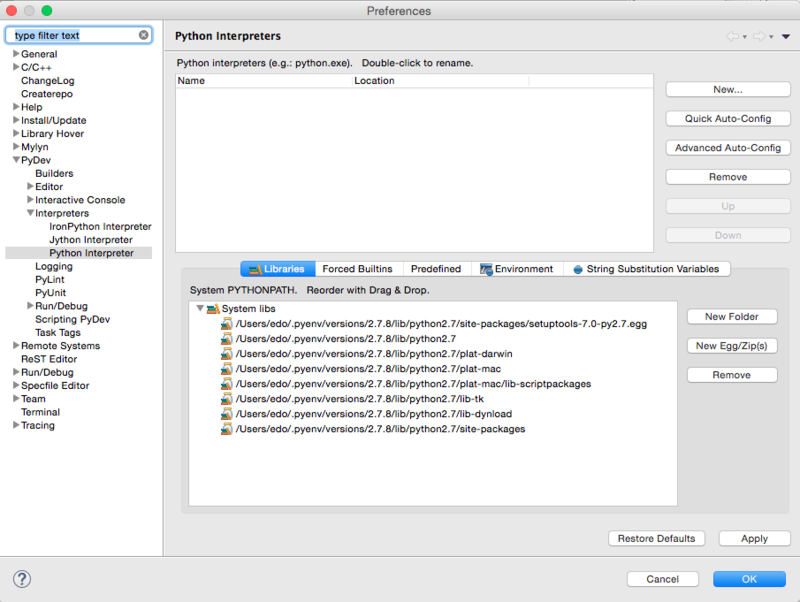Open the ReST Editor preferences

pyautogui.click(x=49, y=359)
